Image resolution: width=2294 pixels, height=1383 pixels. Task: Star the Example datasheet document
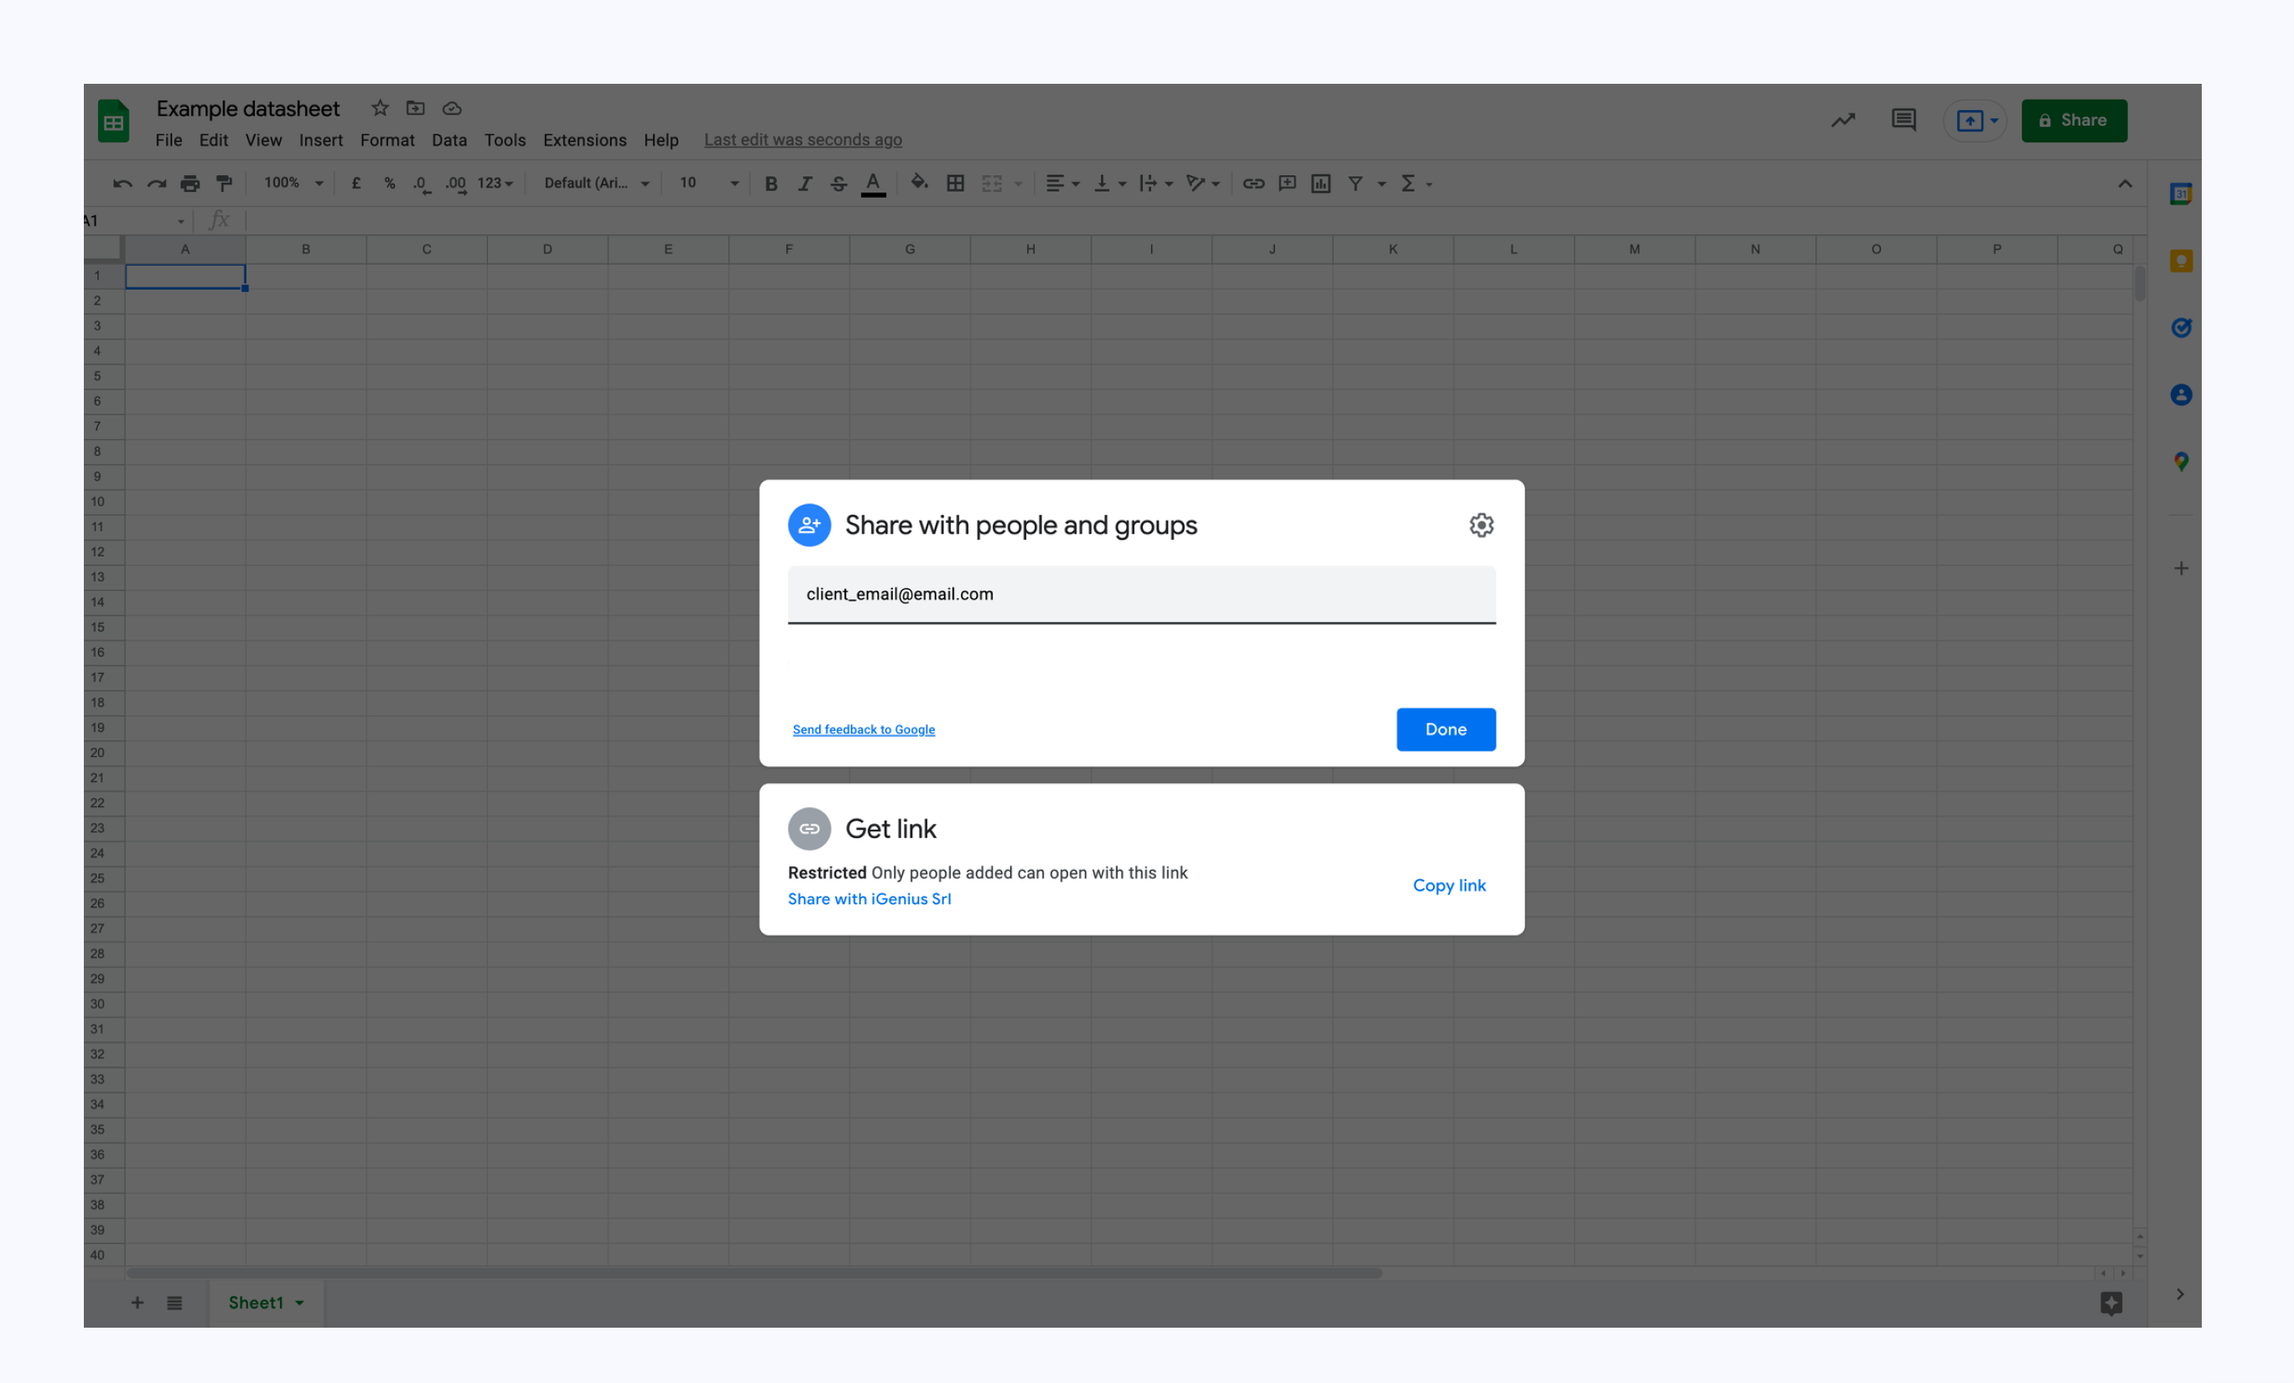coord(380,108)
